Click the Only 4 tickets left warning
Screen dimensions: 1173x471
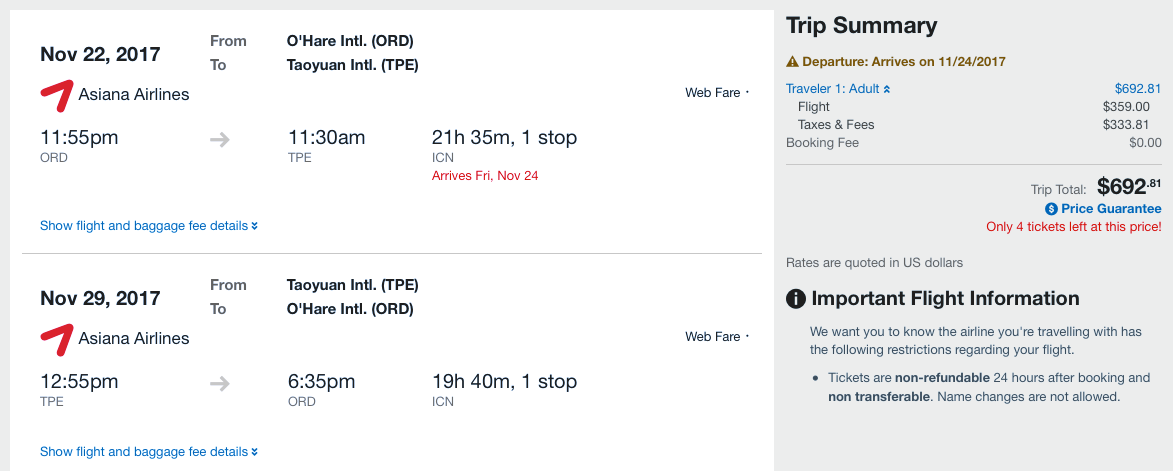[1074, 227]
